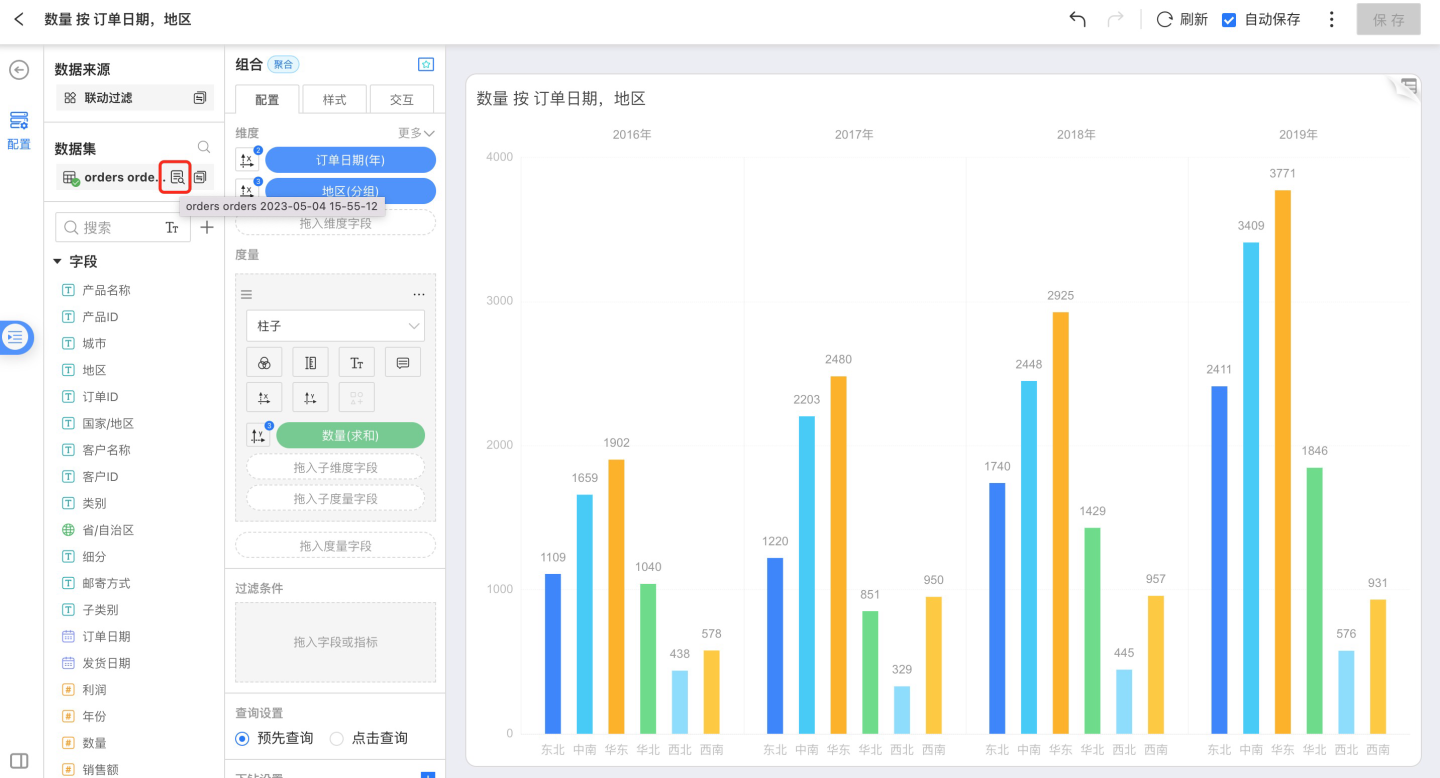This screenshot has height=778, width=1440.
Task: Click the dataset preview icon next to orders
Action: pos(176,177)
